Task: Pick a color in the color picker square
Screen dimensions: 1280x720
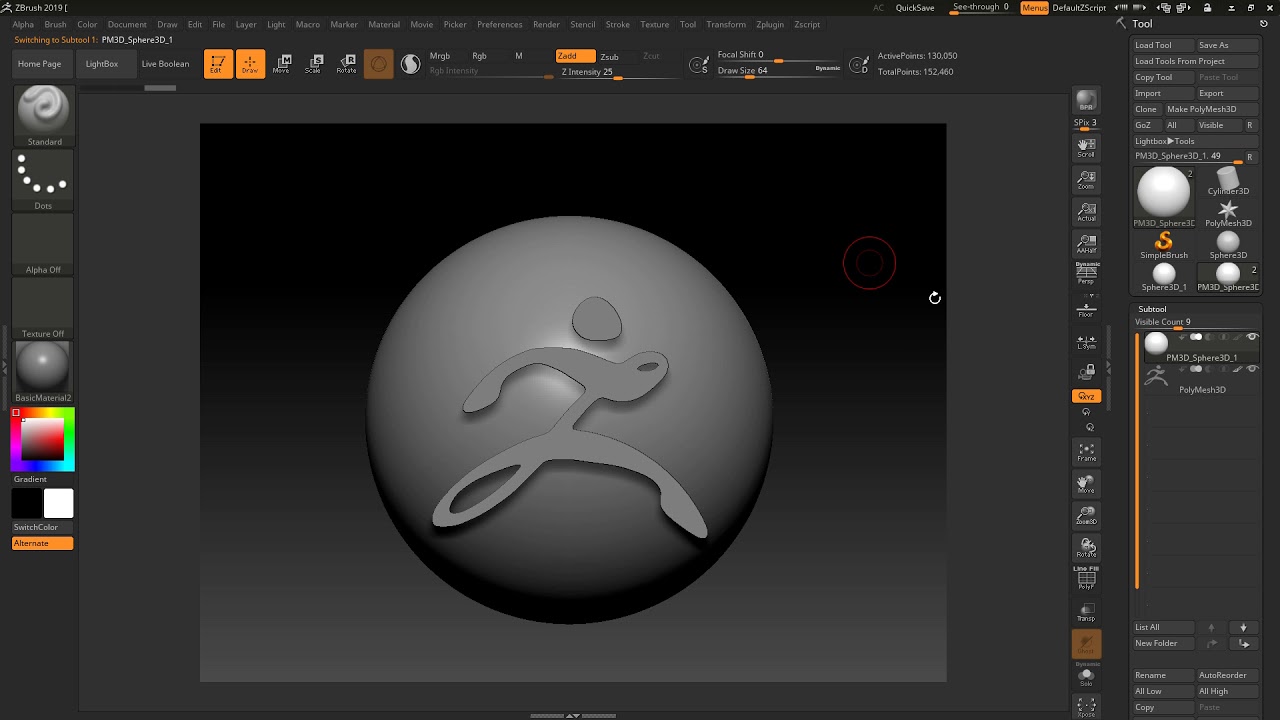Action: point(43,440)
